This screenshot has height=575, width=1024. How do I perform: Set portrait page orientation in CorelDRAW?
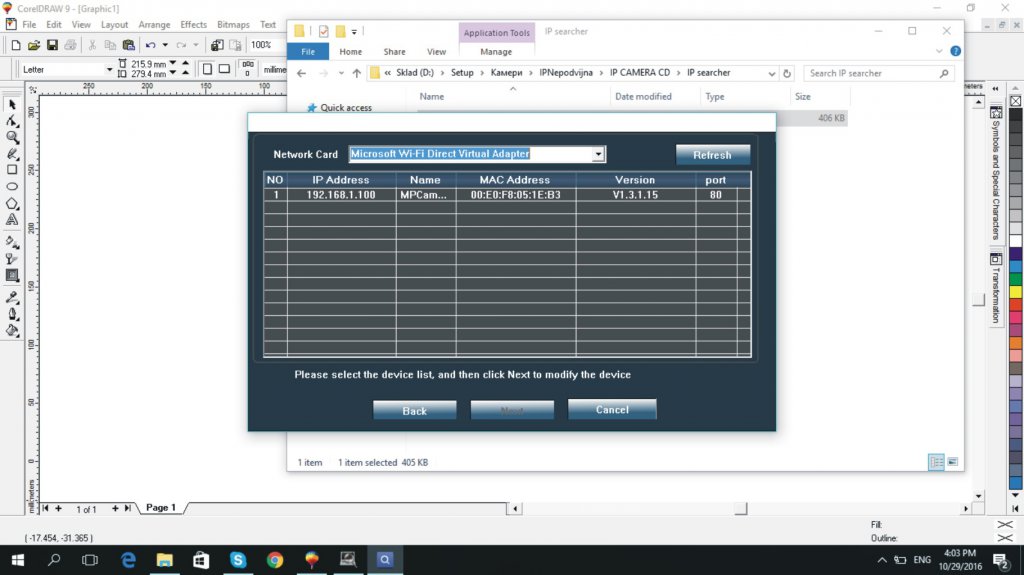point(207,69)
